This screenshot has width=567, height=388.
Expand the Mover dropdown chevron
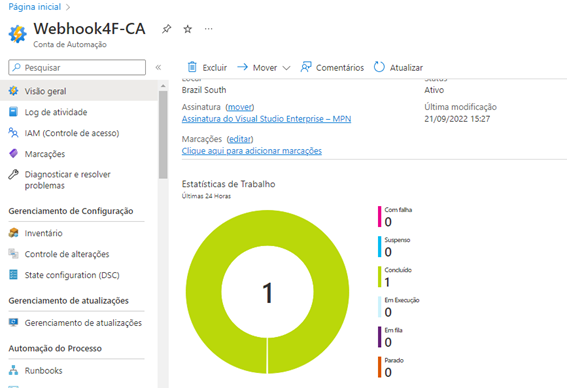[x=286, y=68]
